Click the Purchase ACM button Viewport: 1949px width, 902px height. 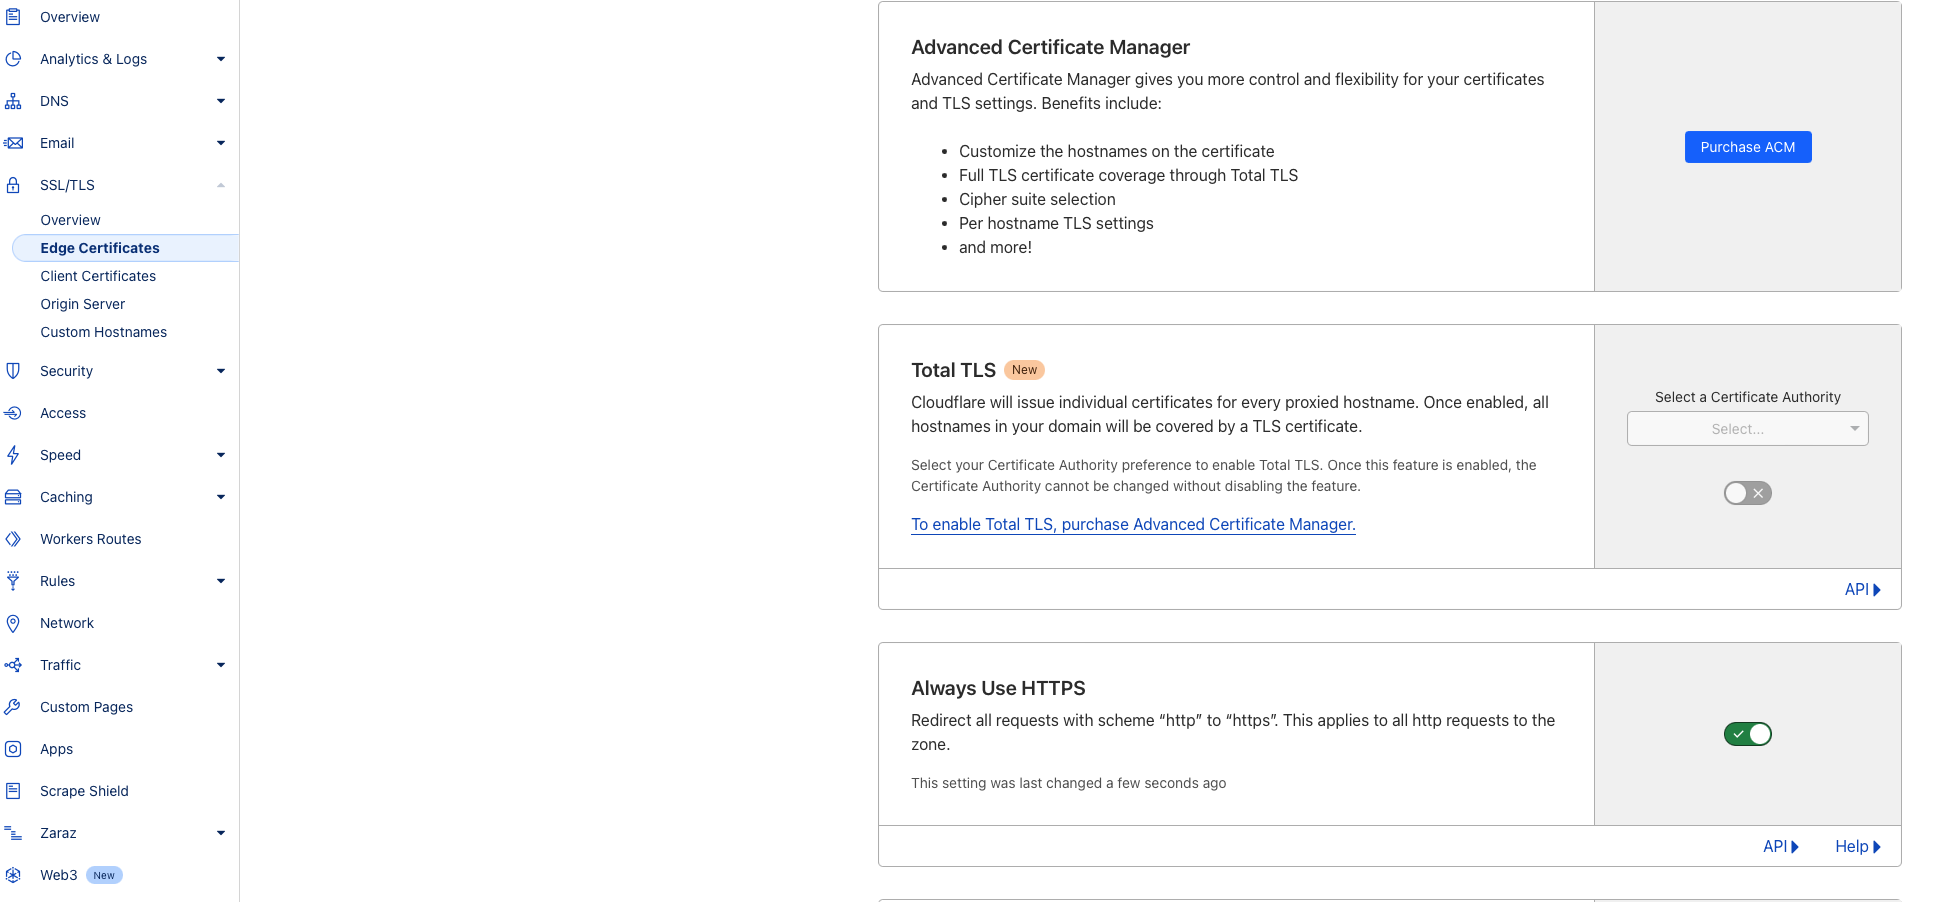click(1747, 146)
